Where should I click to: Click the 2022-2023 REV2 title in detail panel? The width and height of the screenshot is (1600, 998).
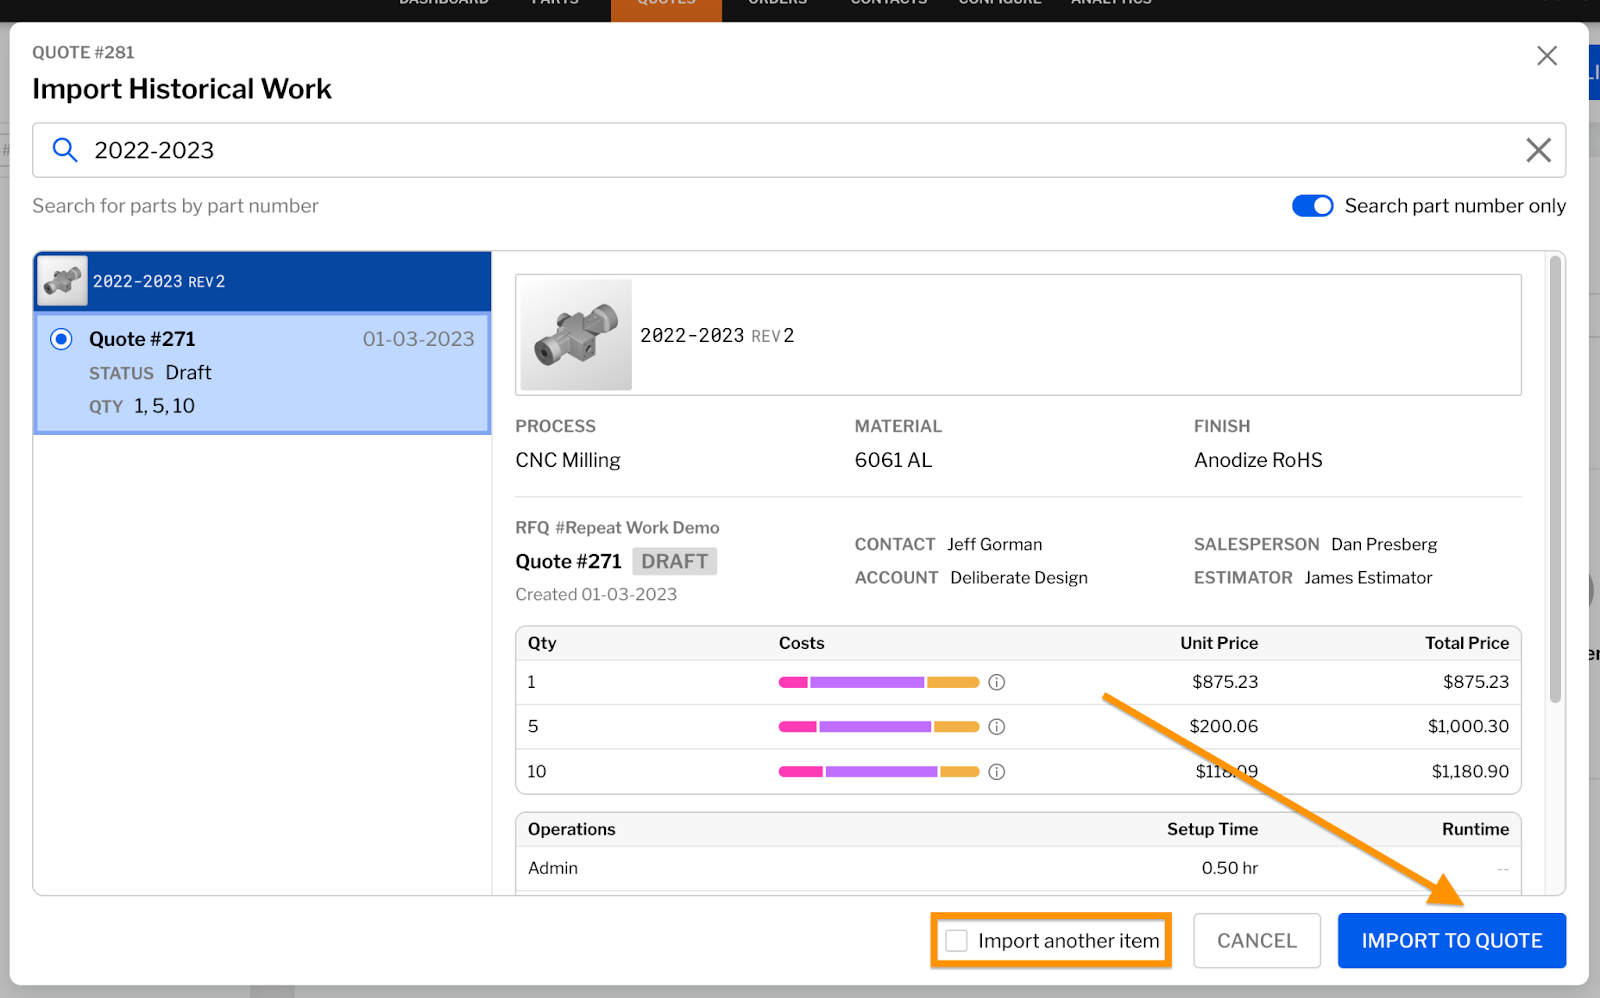pyautogui.click(x=717, y=335)
